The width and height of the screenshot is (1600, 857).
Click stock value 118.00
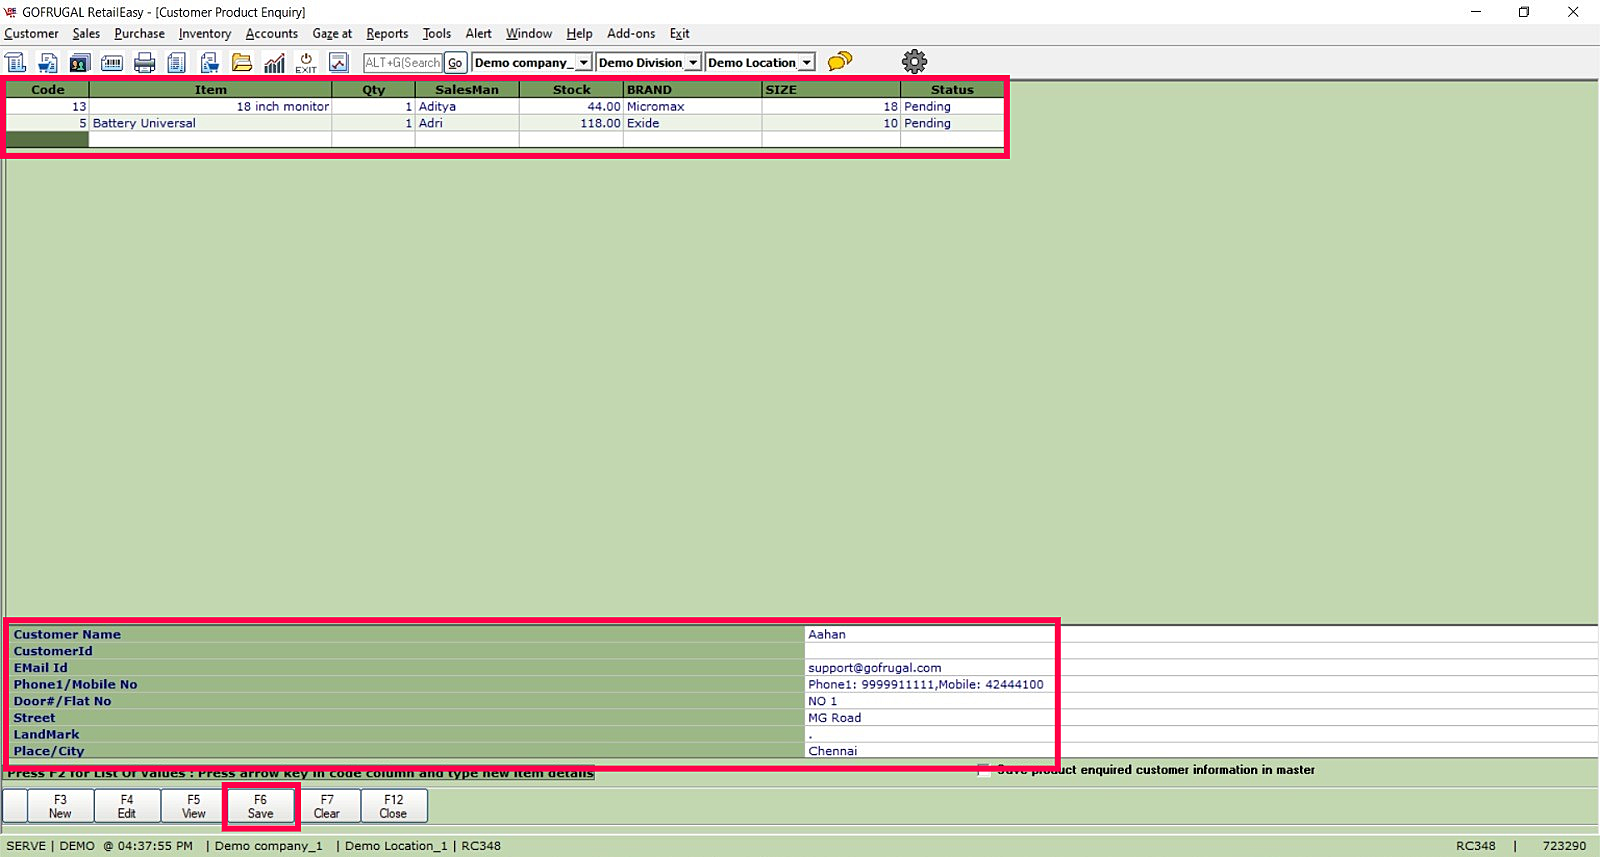coord(571,123)
